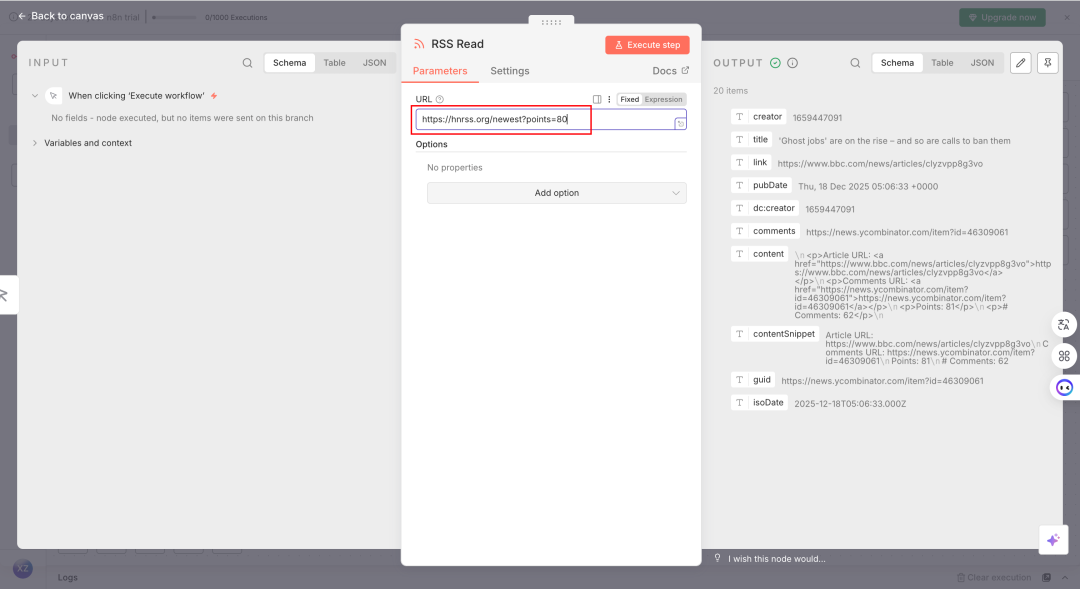1080x589 pixels.
Task: Open the AI assistant sparkle button
Action: 1053,540
